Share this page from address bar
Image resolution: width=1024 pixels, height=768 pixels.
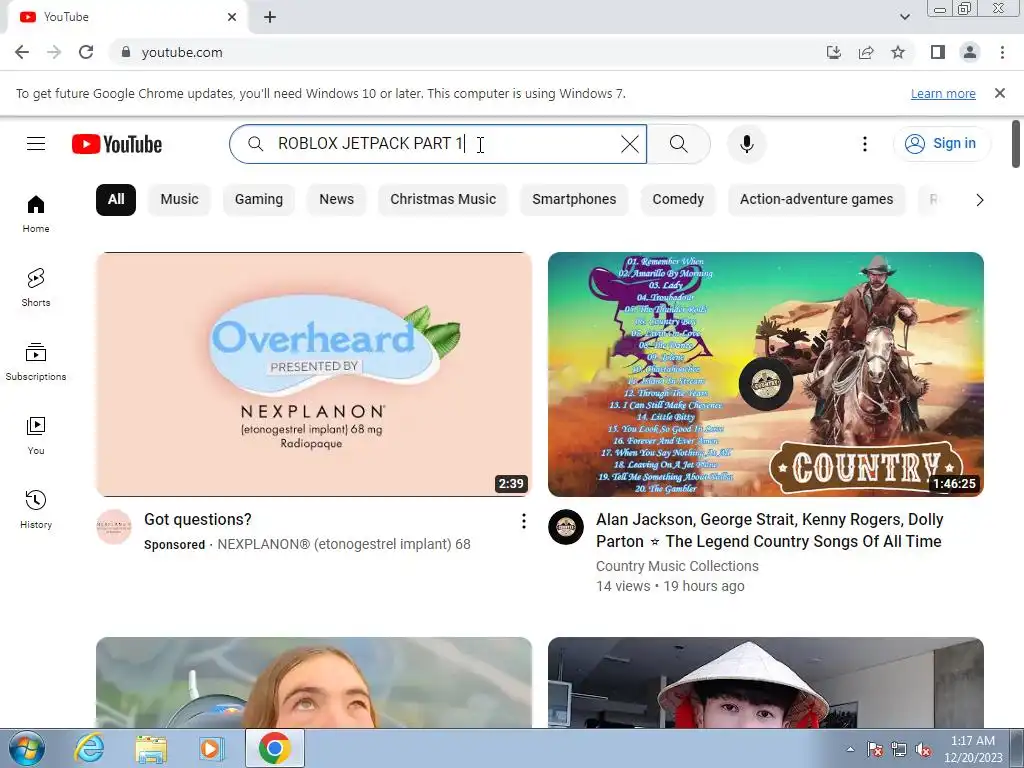[866, 52]
